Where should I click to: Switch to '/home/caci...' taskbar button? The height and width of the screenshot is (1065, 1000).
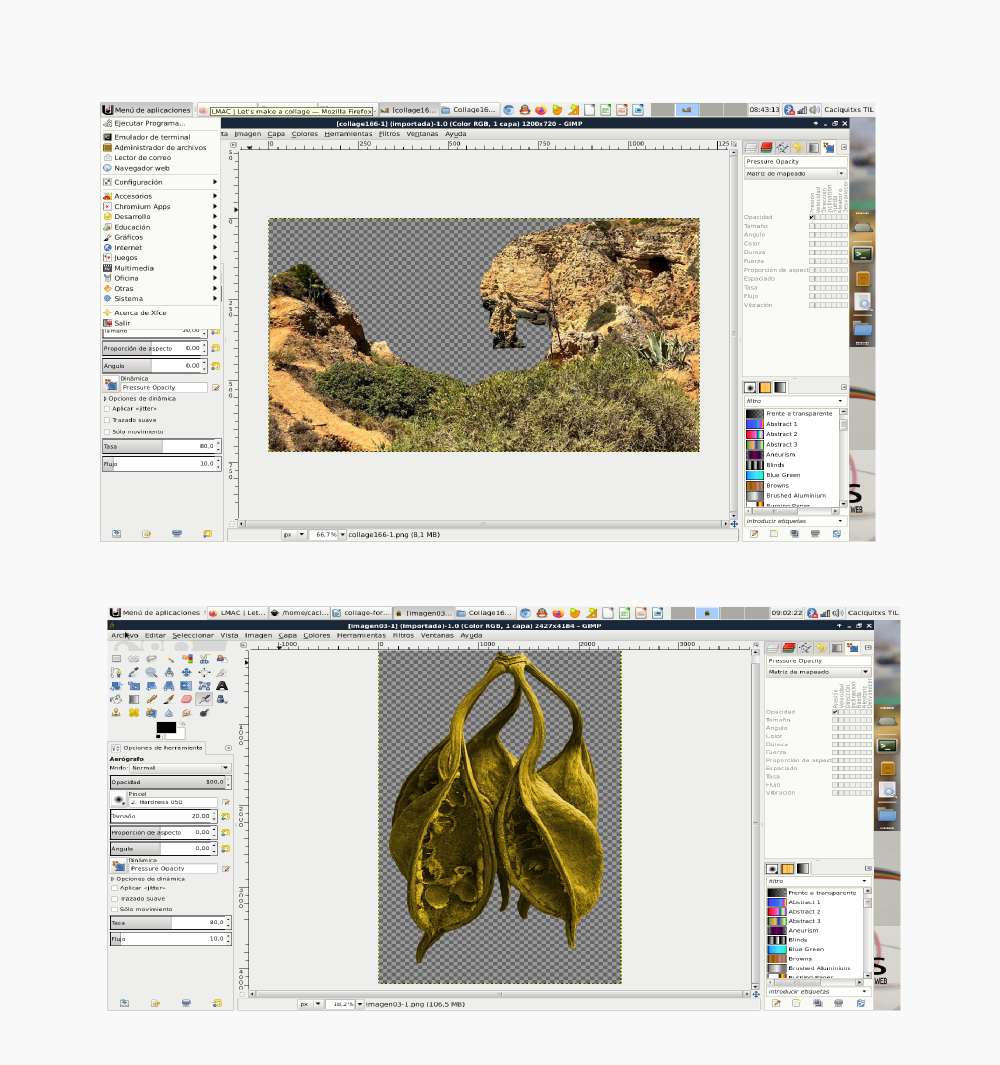300,613
